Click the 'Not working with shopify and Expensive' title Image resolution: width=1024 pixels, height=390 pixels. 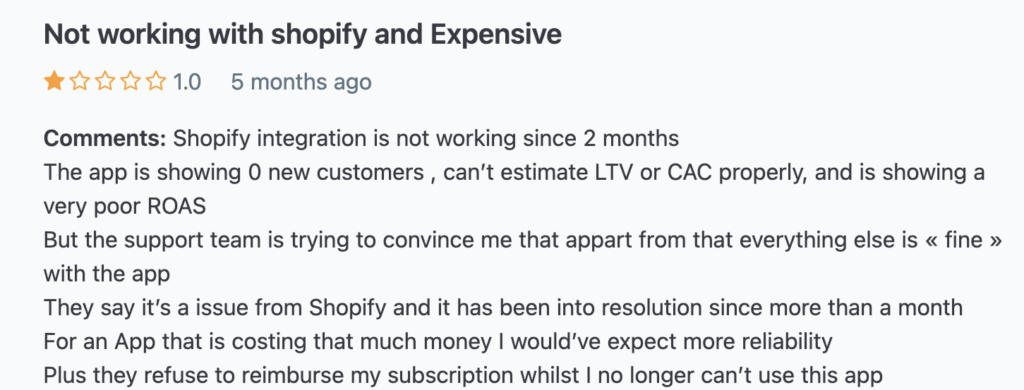click(302, 35)
